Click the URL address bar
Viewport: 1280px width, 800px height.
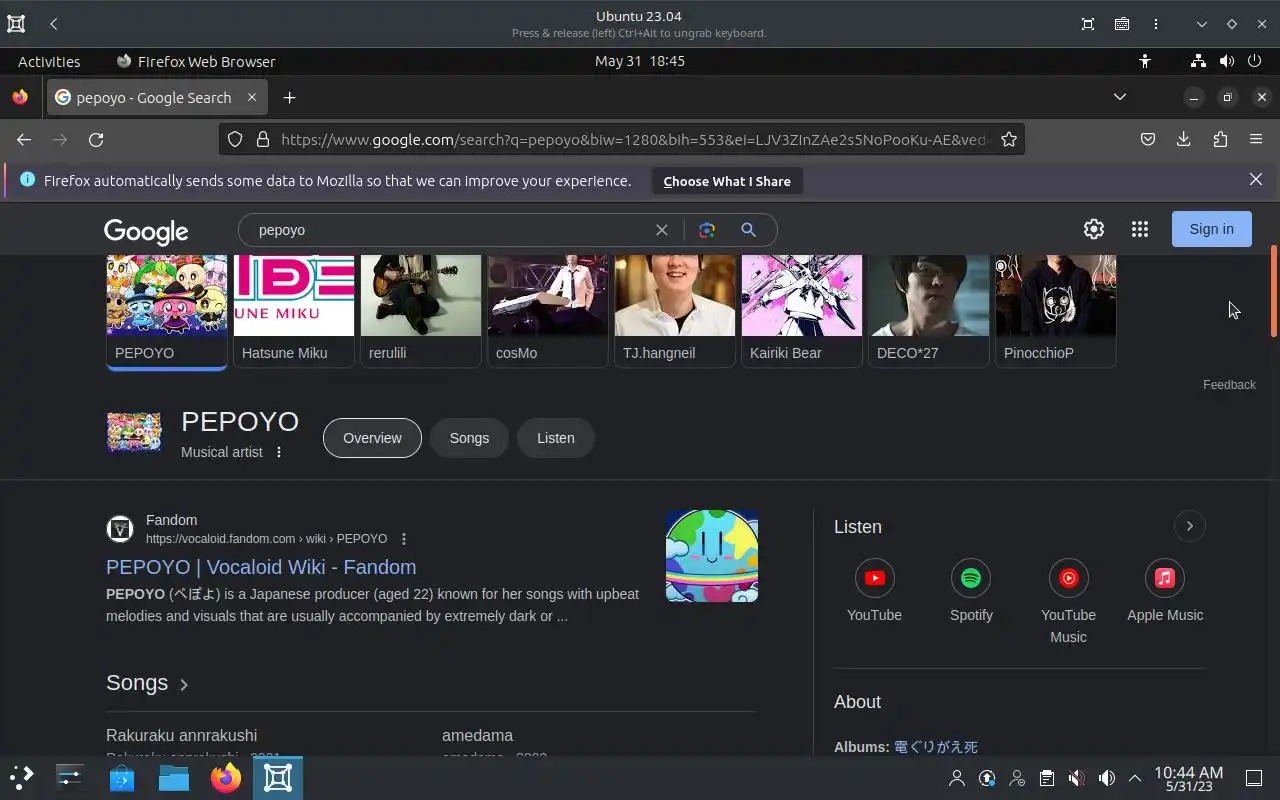click(x=634, y=140)
